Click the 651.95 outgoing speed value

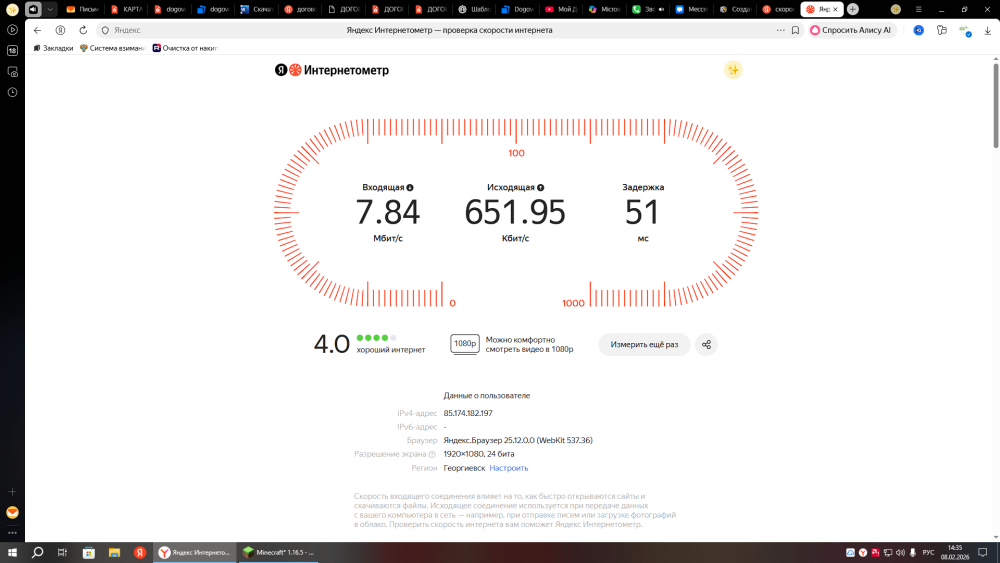click(x=515, y=212)
